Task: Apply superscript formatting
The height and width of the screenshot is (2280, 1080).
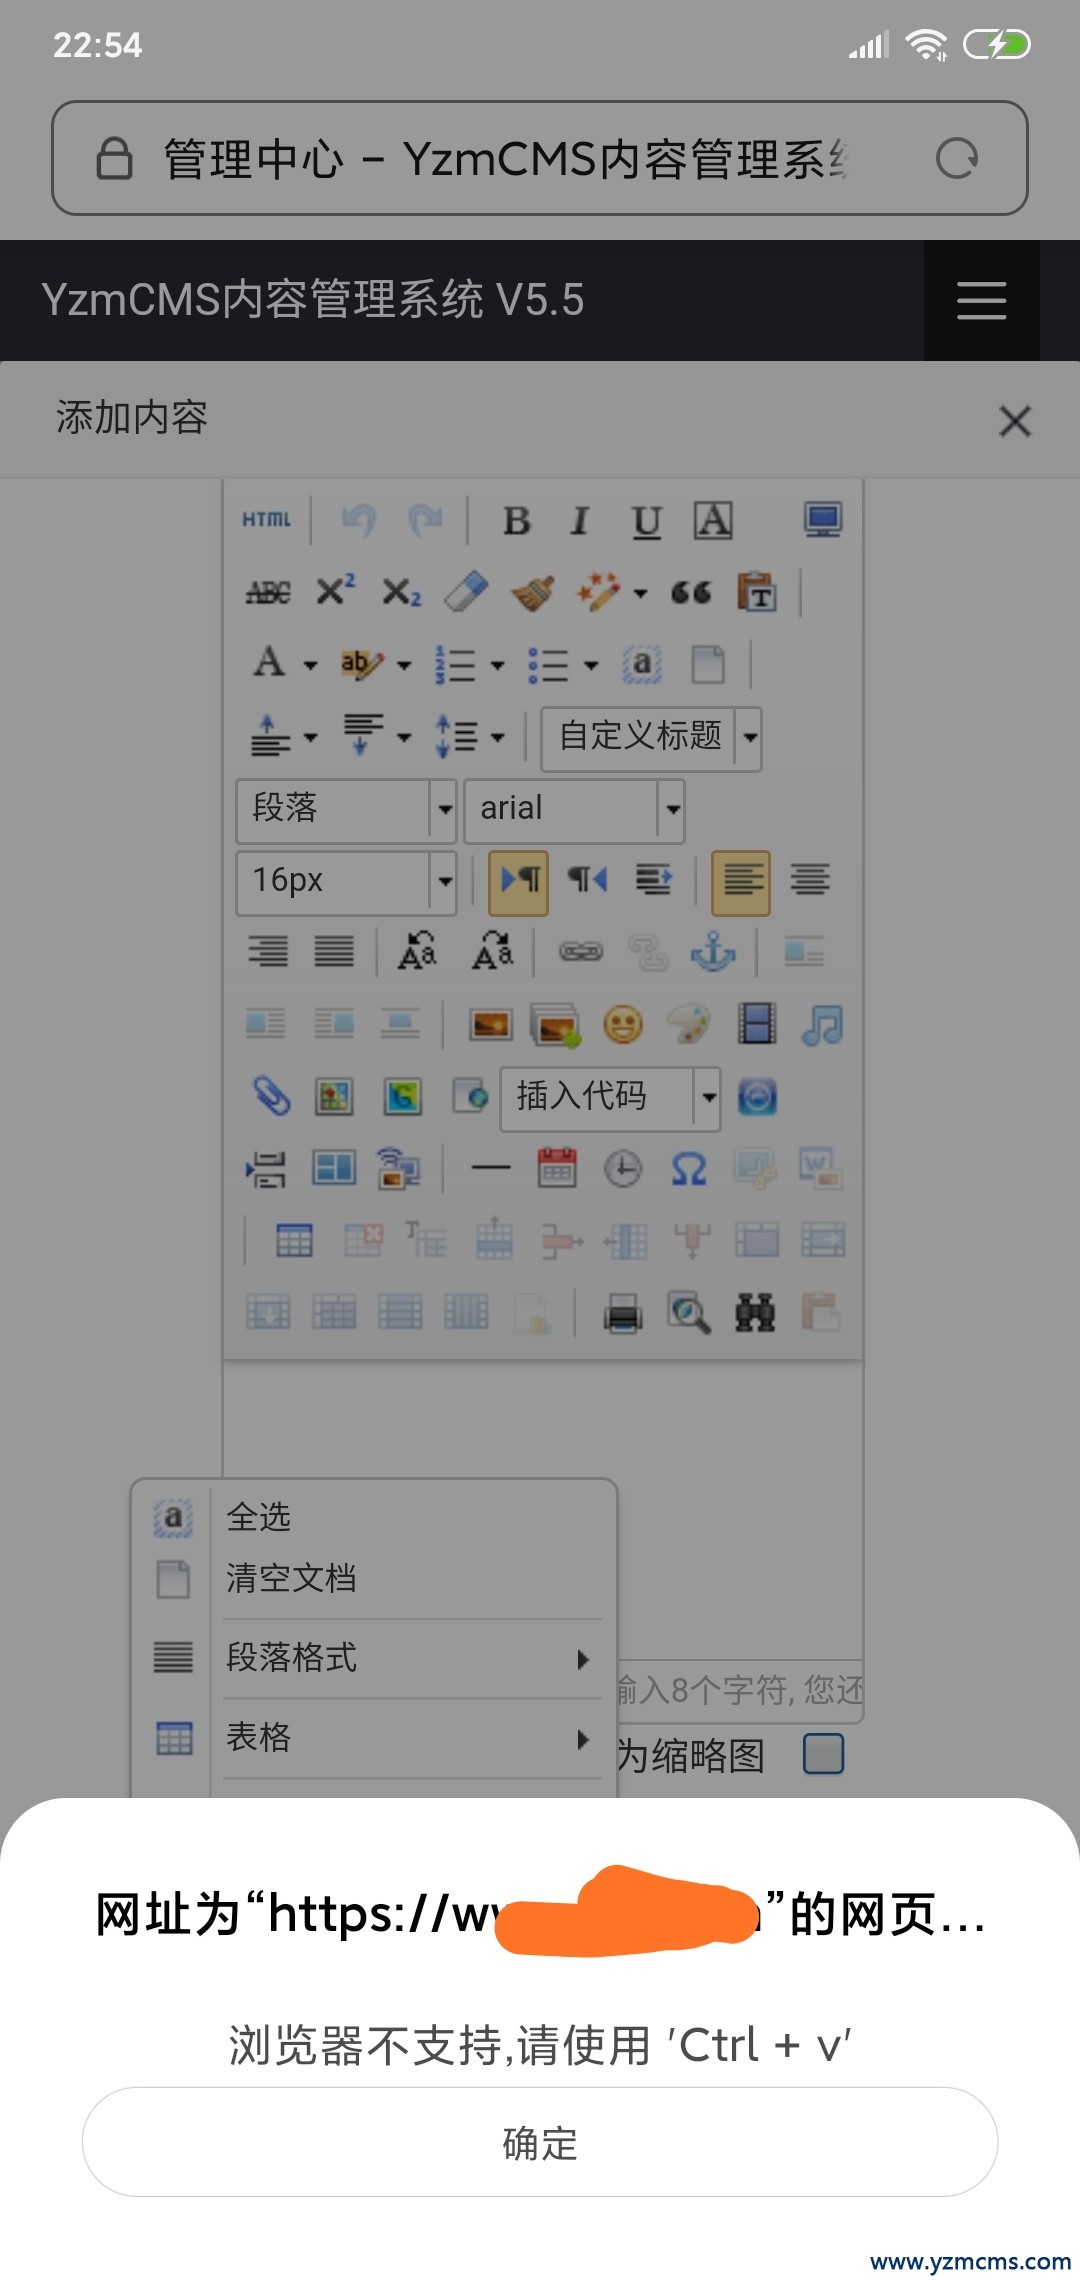Action: [336, 591]
